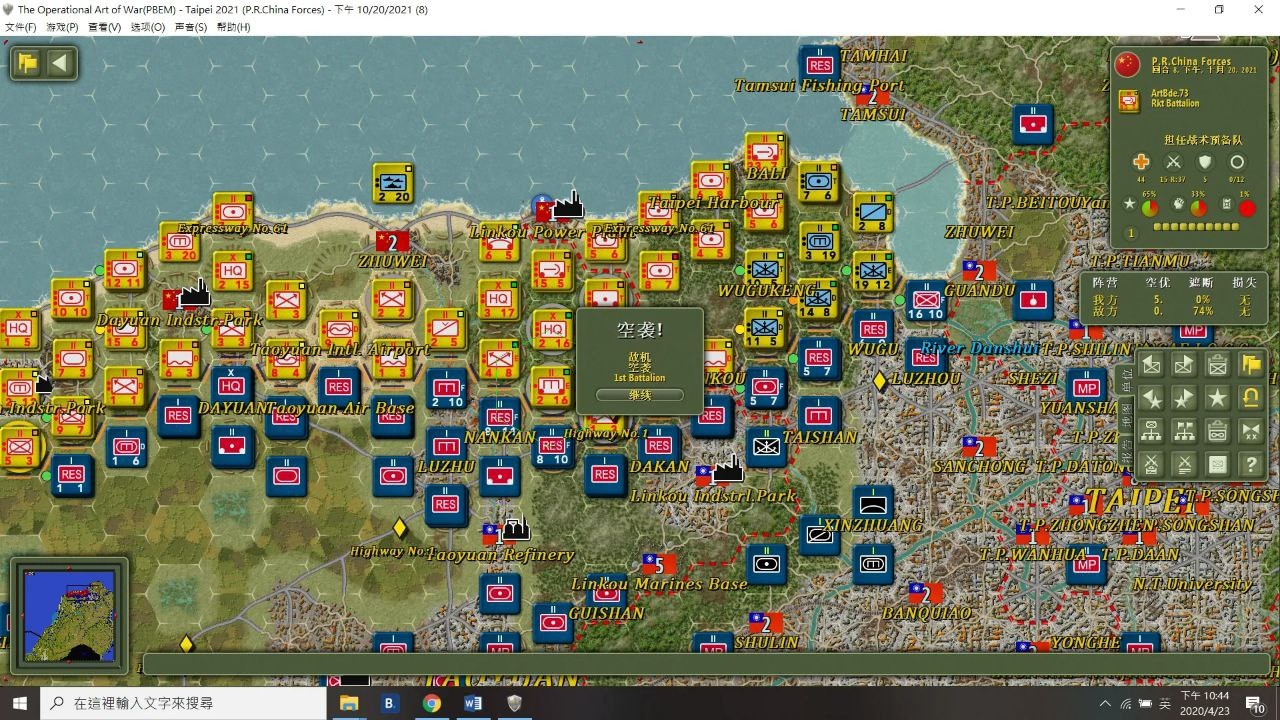Click the yellow flags icon in the right control panel
The image size is (1280, 720).
coord(1250,365)
